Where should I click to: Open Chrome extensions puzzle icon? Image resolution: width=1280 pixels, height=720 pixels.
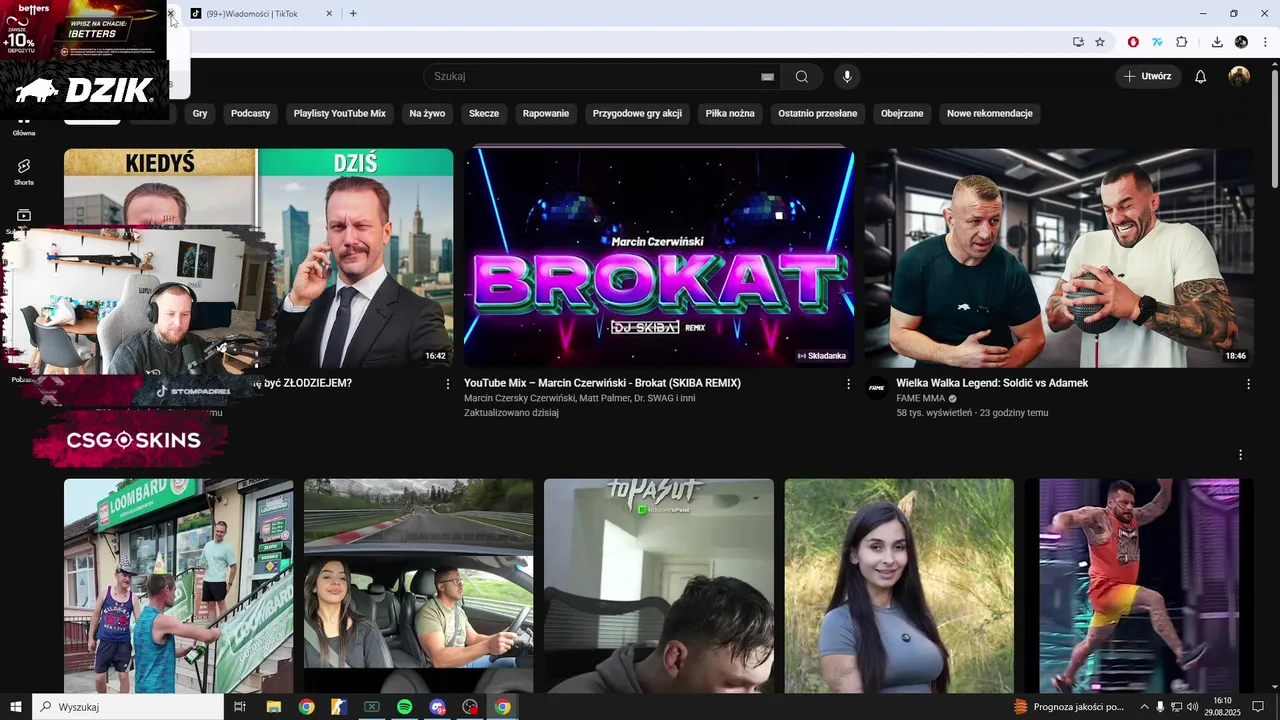tap(1181, 42)
